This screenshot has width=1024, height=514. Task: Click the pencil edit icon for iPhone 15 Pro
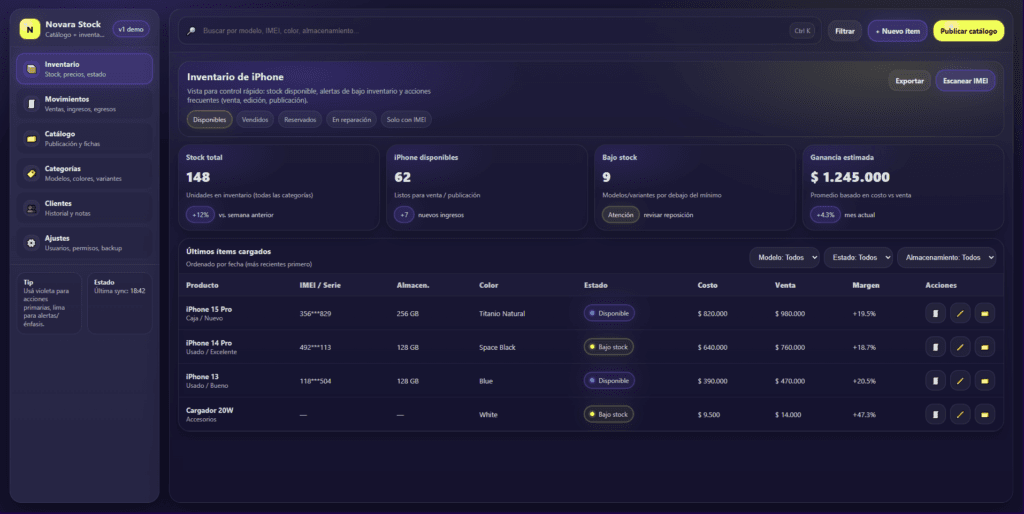[x=960, y=314]
